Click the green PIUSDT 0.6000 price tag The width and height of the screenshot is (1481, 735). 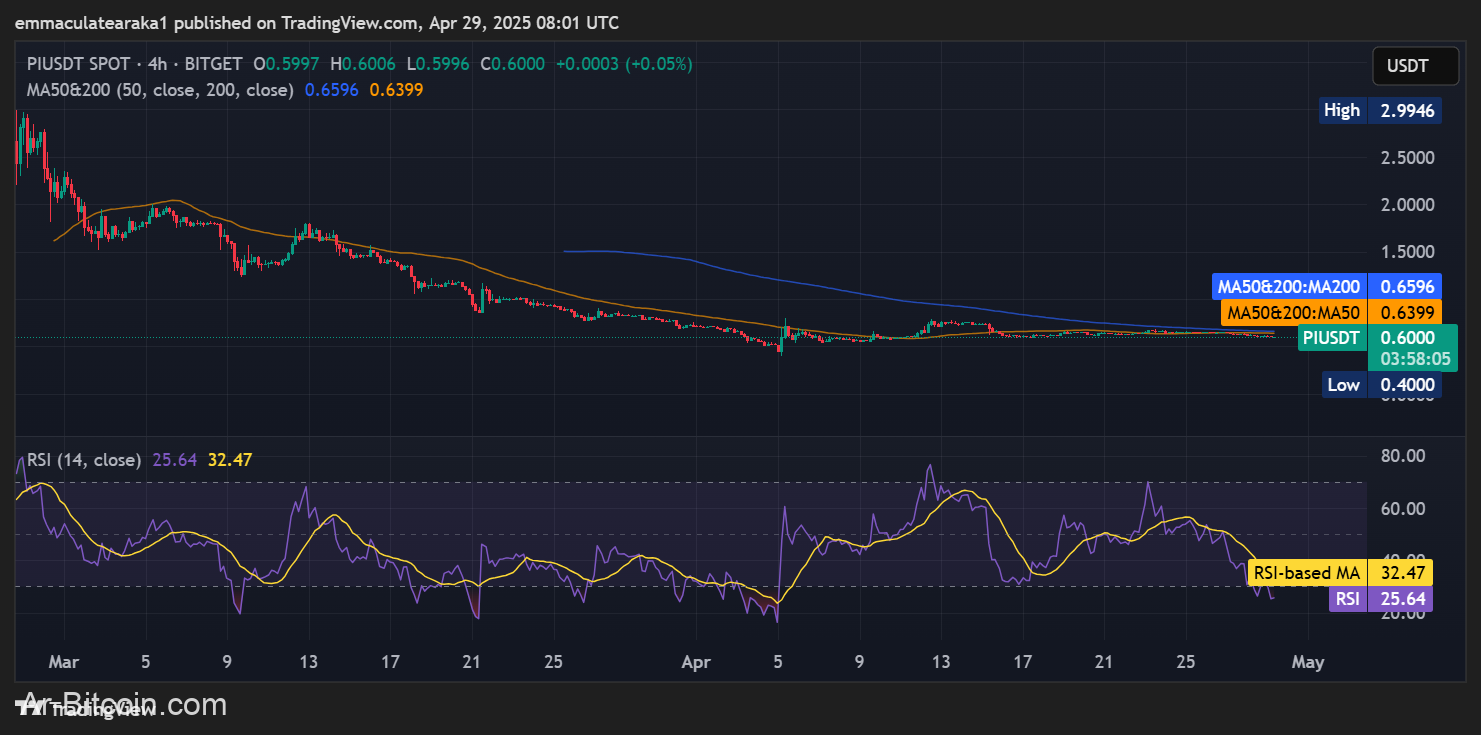tap(1377, 337)
